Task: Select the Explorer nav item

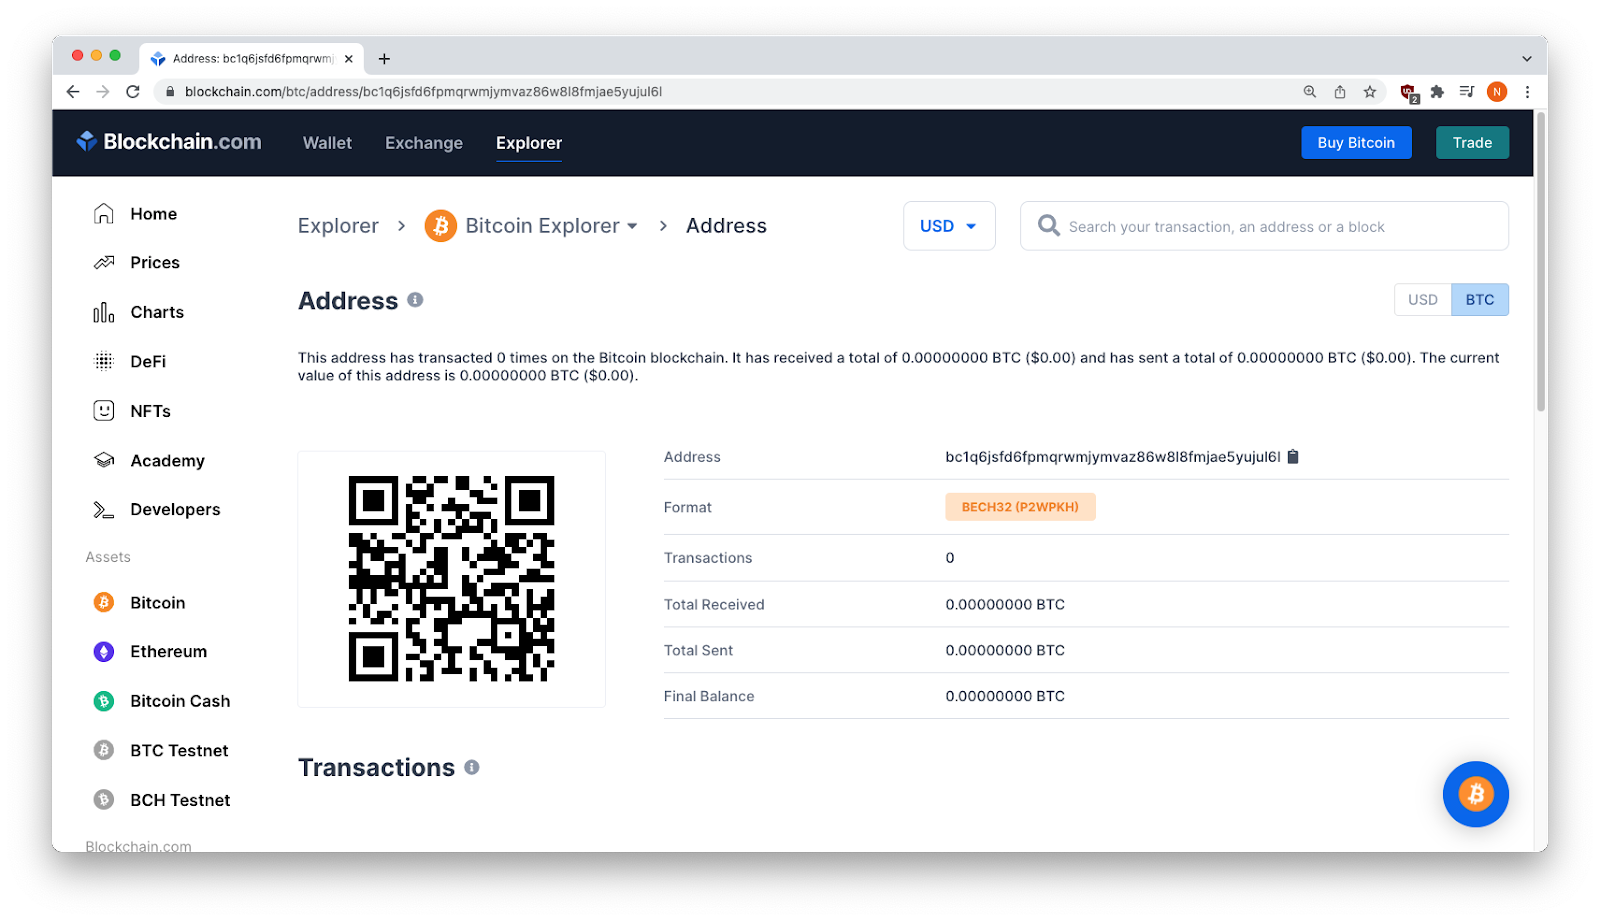Action: click(529, 143)
